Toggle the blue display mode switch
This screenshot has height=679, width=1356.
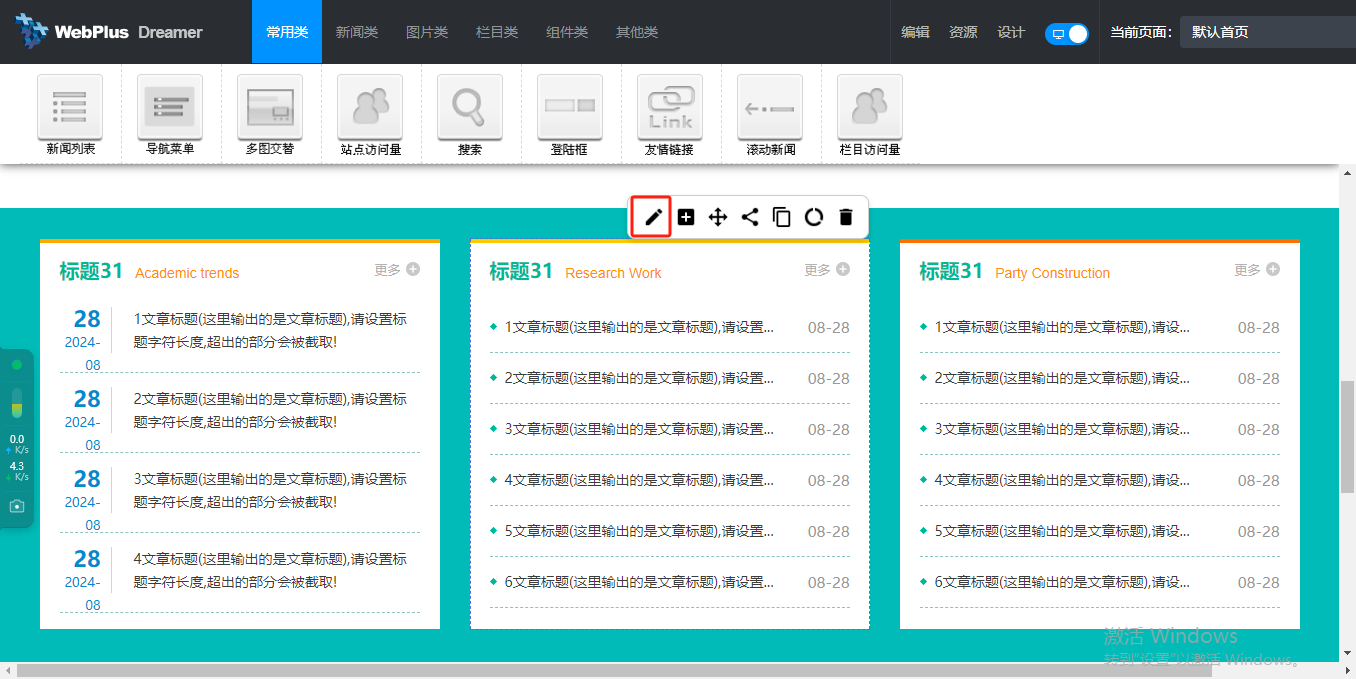pyautogui.click(x=1066, y=33)
